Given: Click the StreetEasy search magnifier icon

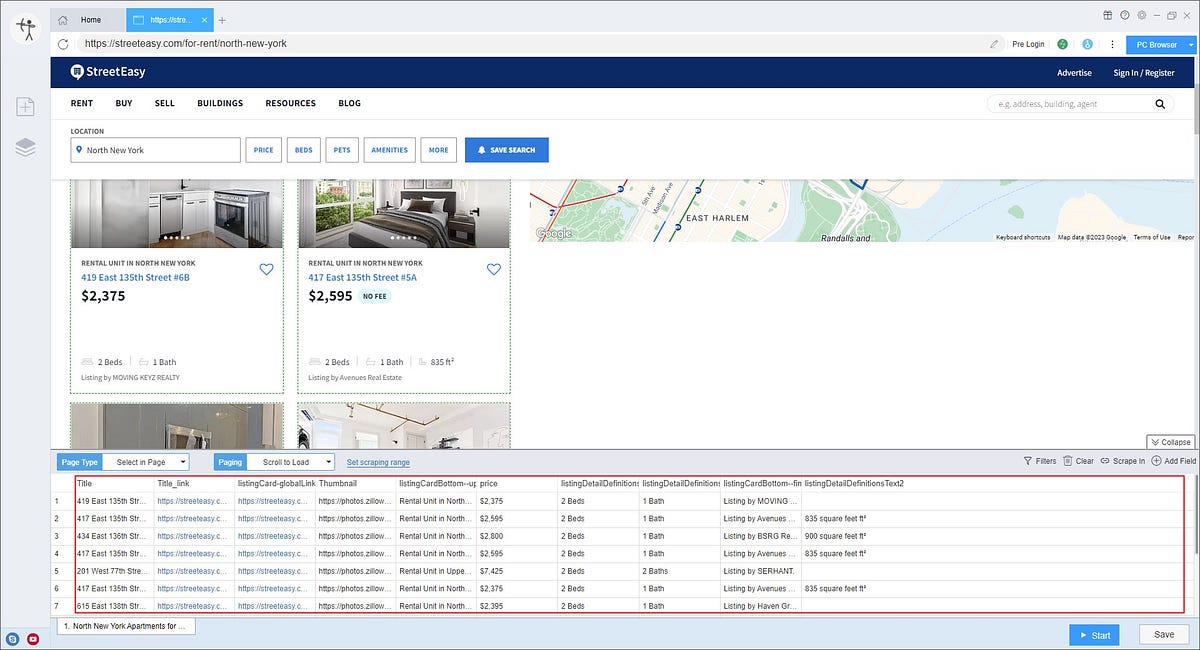Looking at the screenshot, I should pos(1160,103).
